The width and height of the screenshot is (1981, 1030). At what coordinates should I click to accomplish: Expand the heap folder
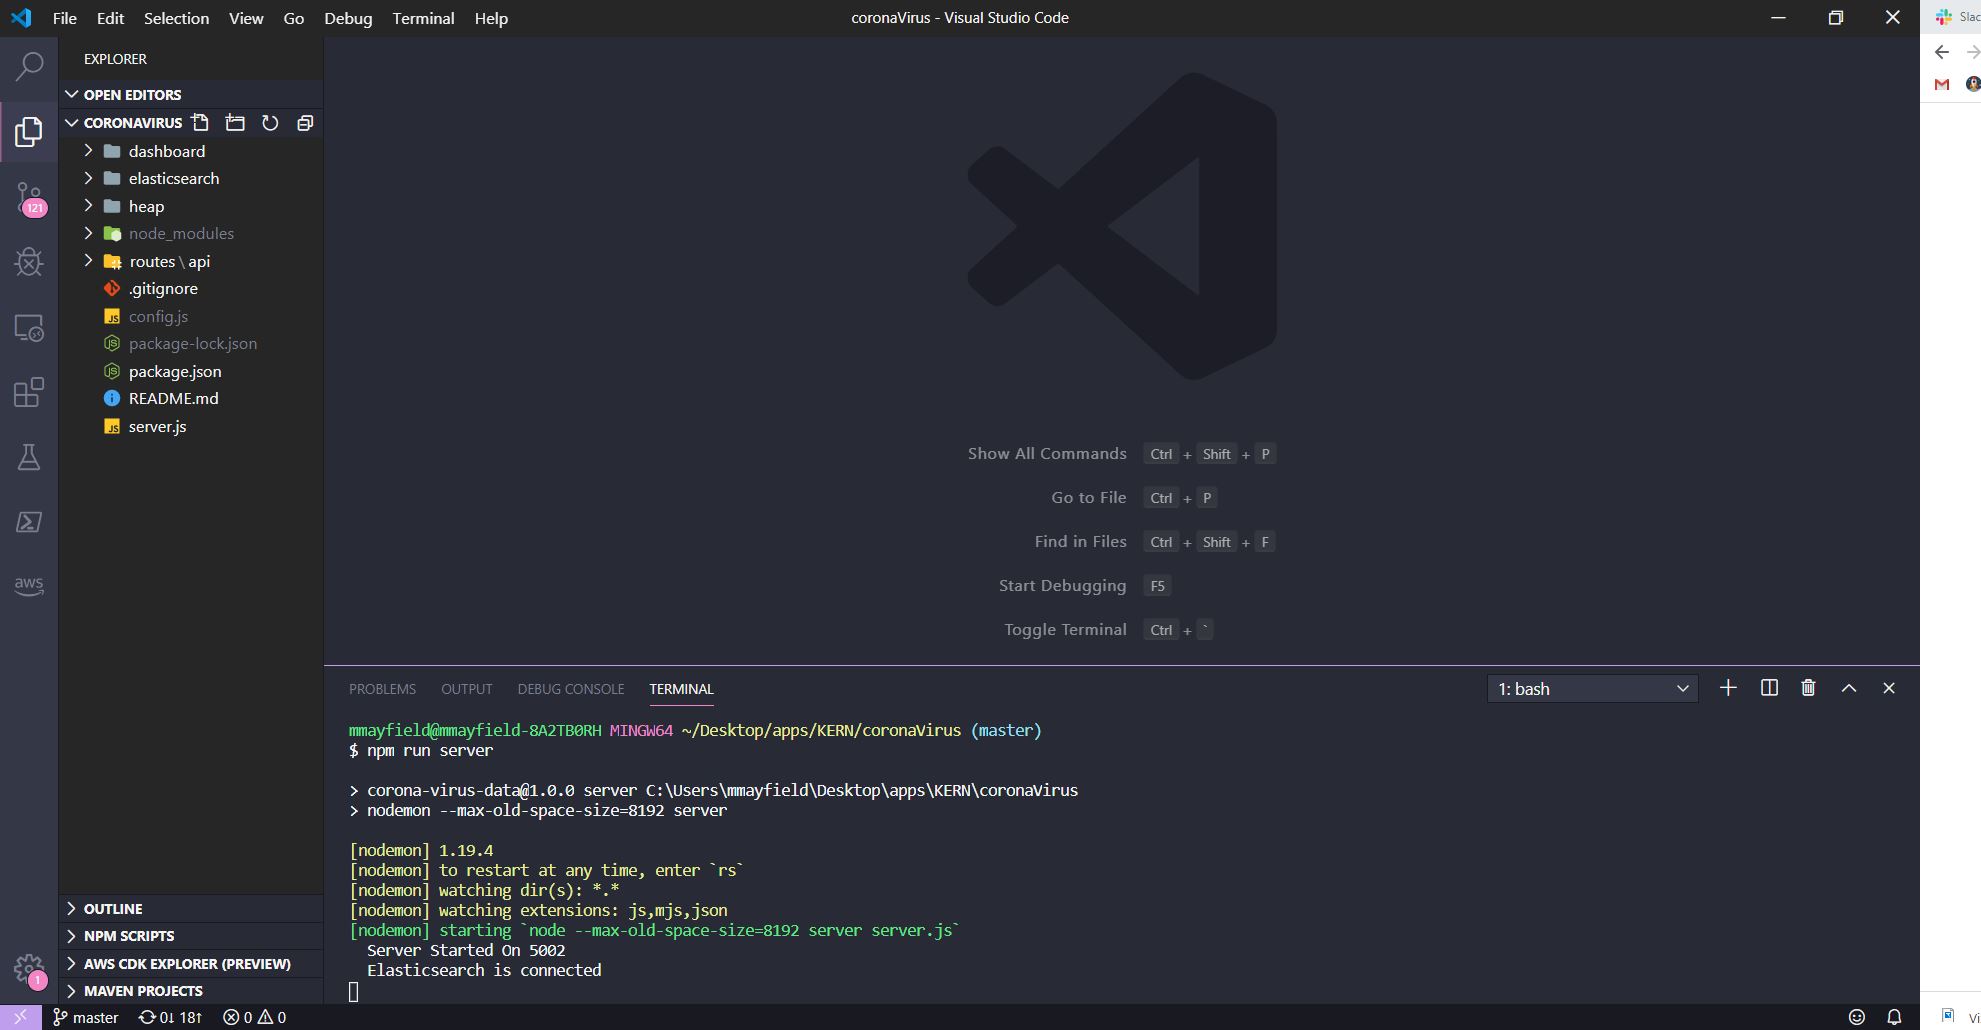[191, 206]
